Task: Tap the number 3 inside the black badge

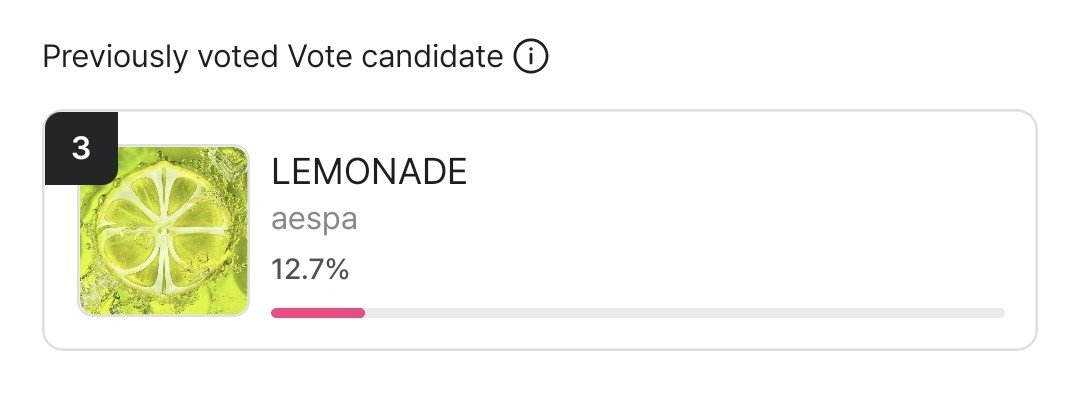Action: point(81,148)
